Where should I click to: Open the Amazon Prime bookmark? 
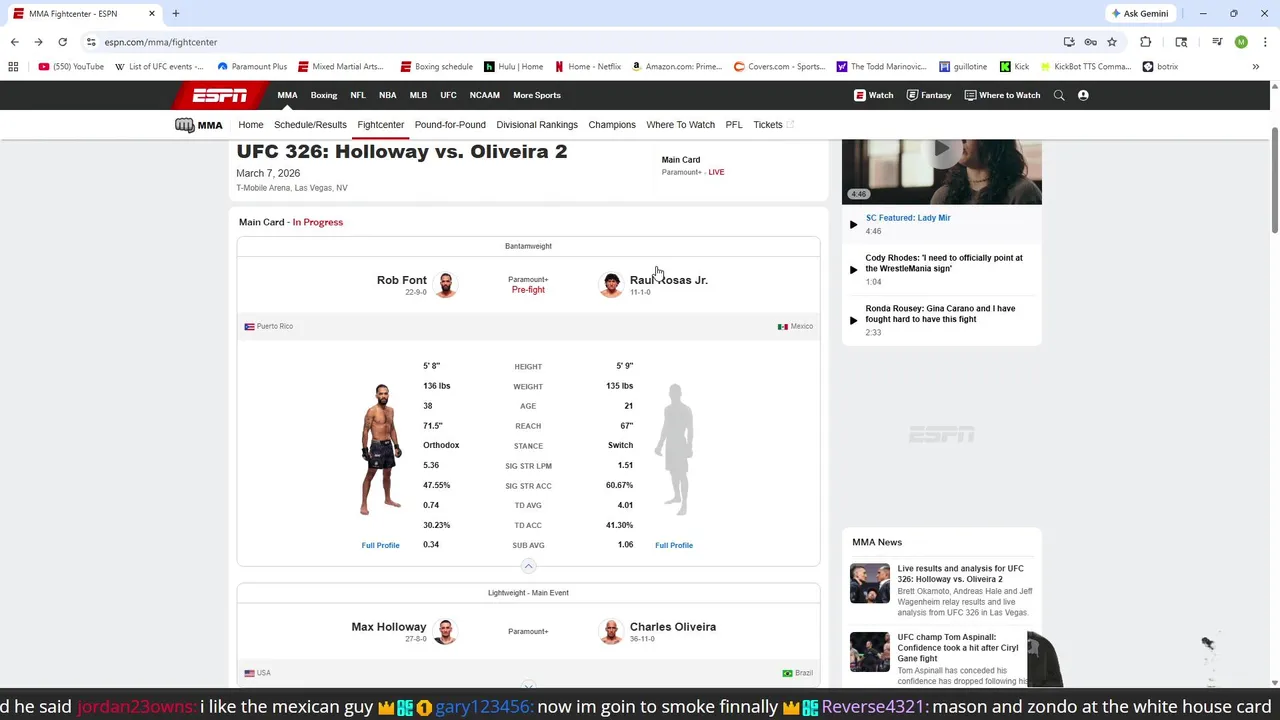coord(676,67)
